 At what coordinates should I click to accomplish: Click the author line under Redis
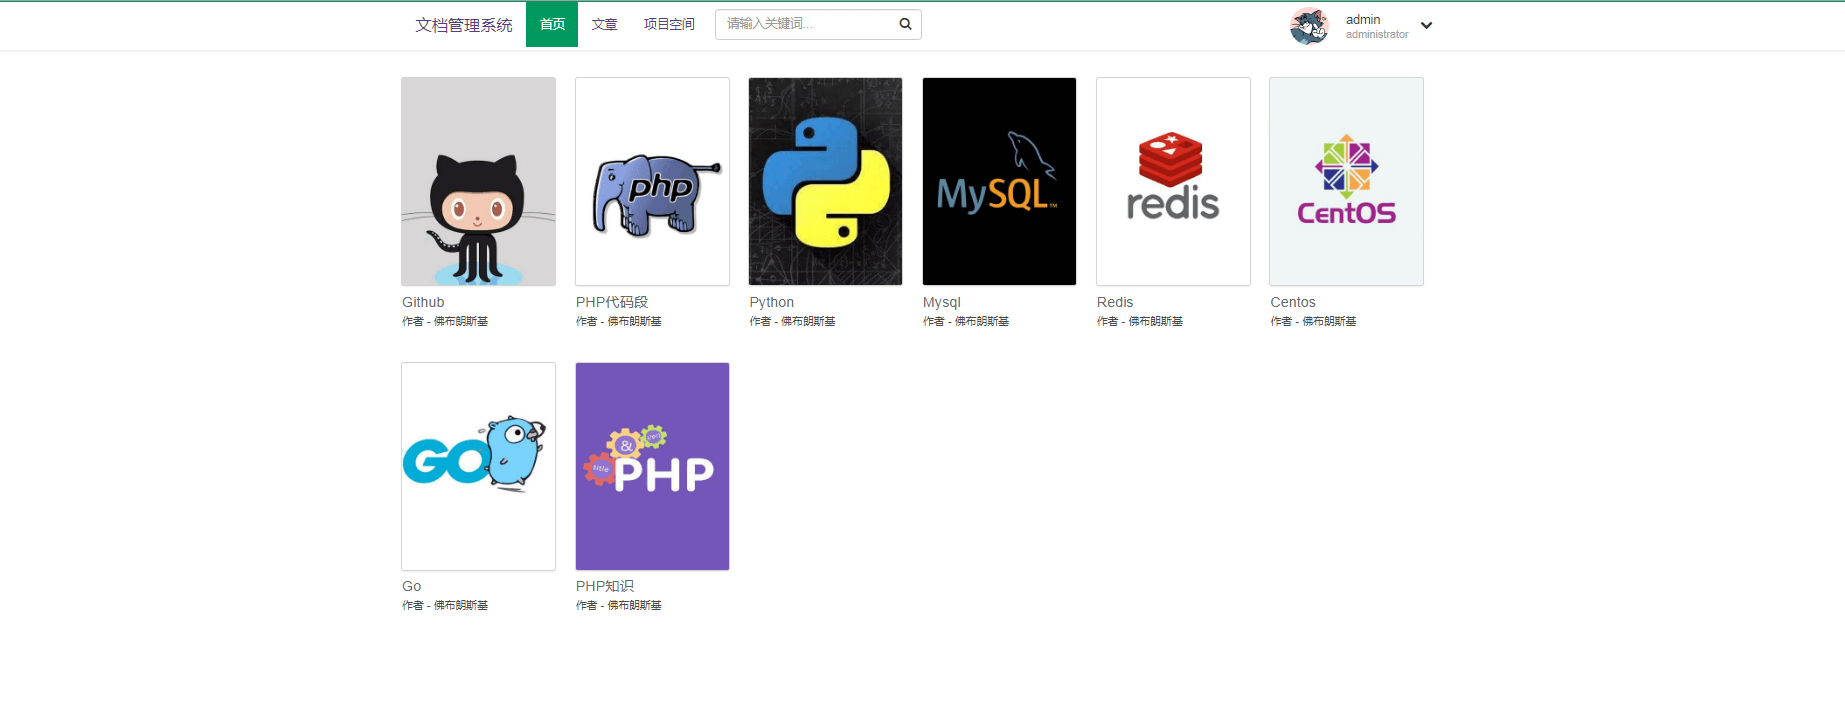tap(1140, 321)
